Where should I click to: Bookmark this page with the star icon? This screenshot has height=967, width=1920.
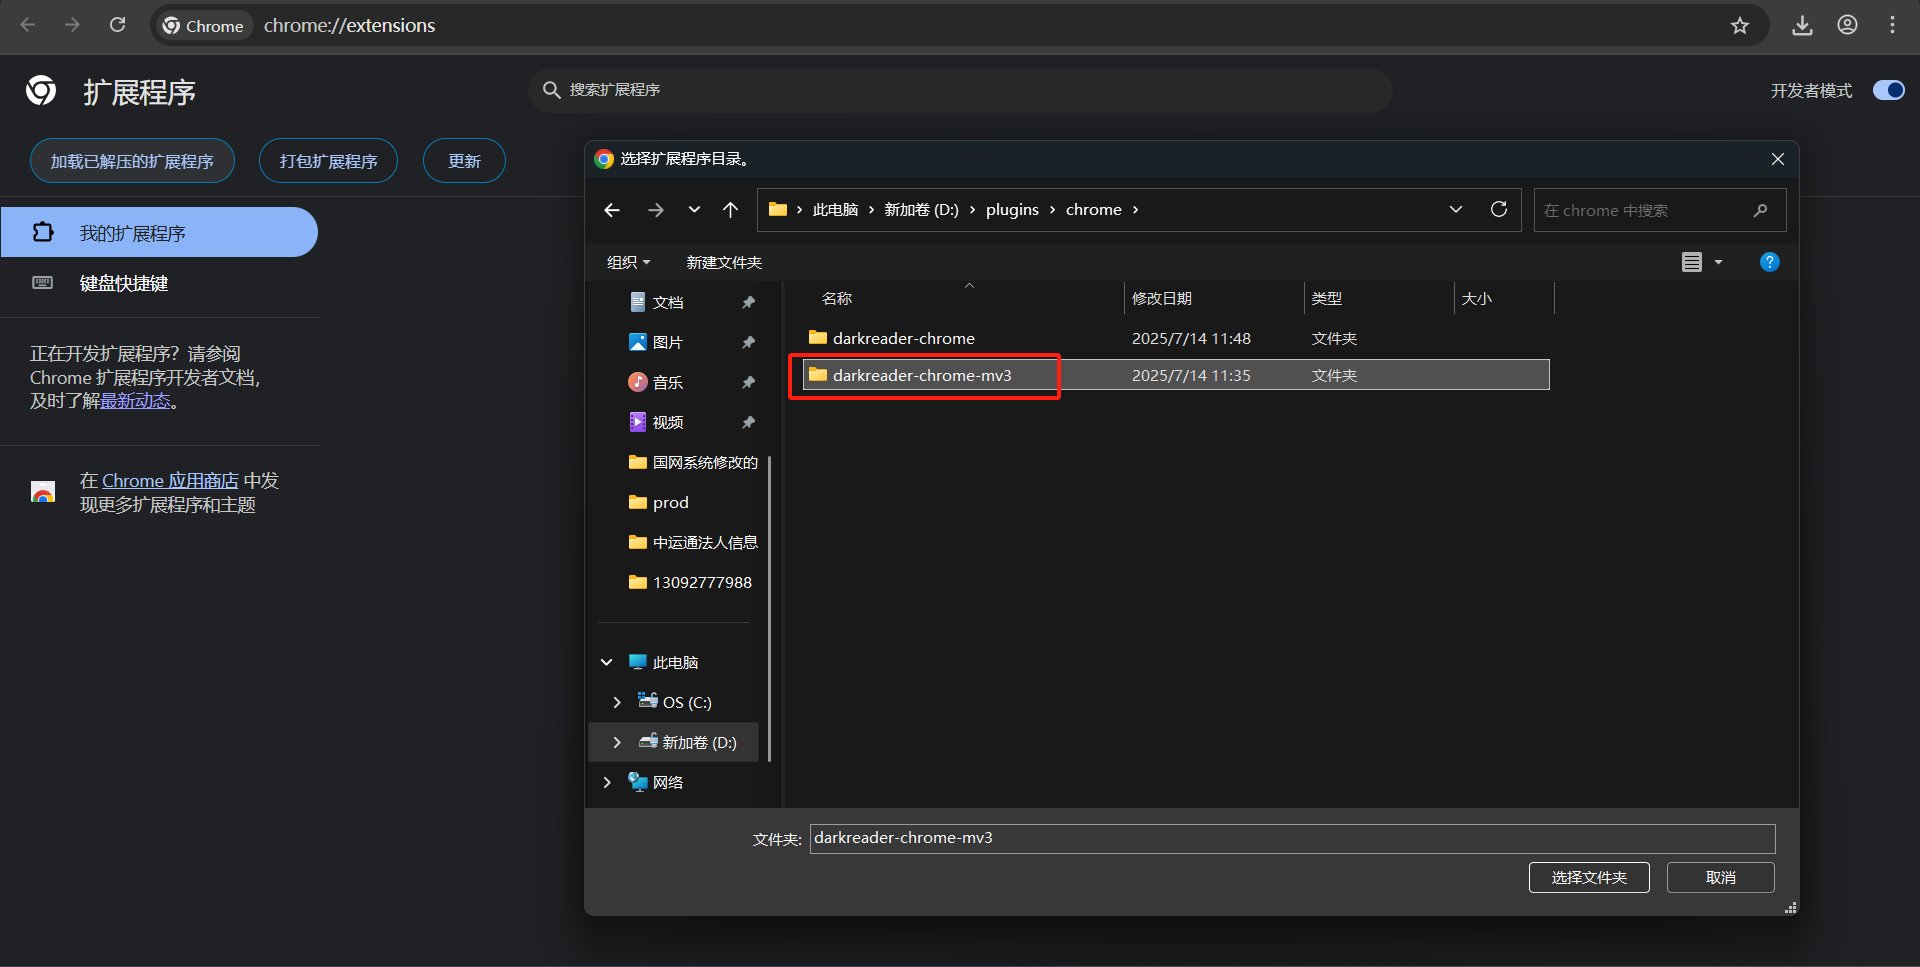pos(1740,25)
